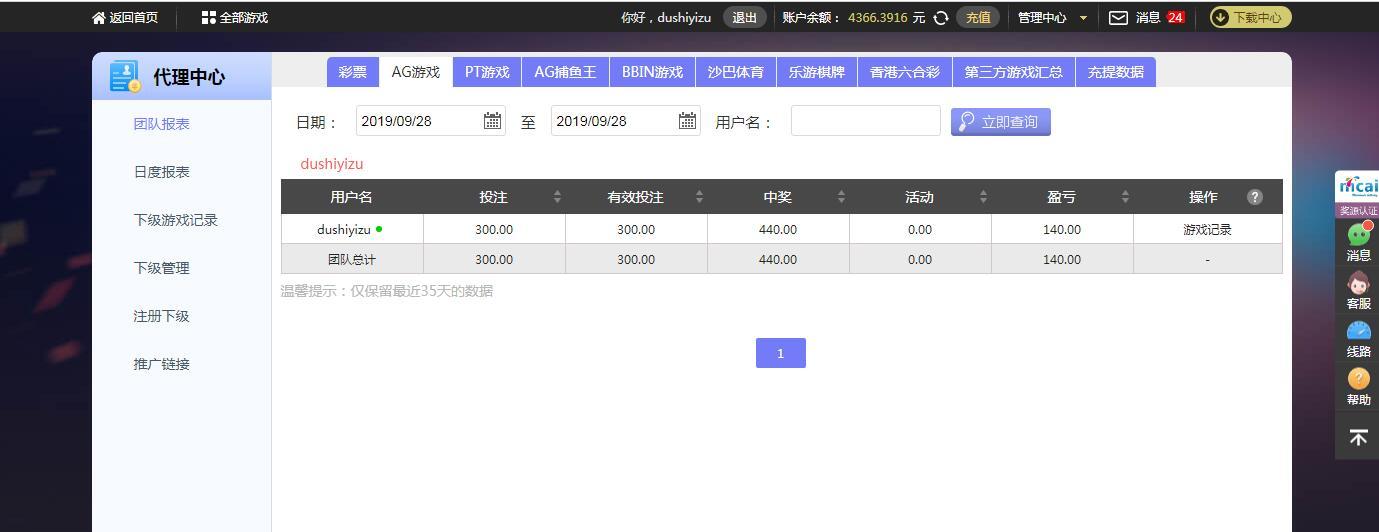This screenshot has height=532, width=1379.
Task: Click the envelope message icon in the top bar
Action: coord(1118,18)
